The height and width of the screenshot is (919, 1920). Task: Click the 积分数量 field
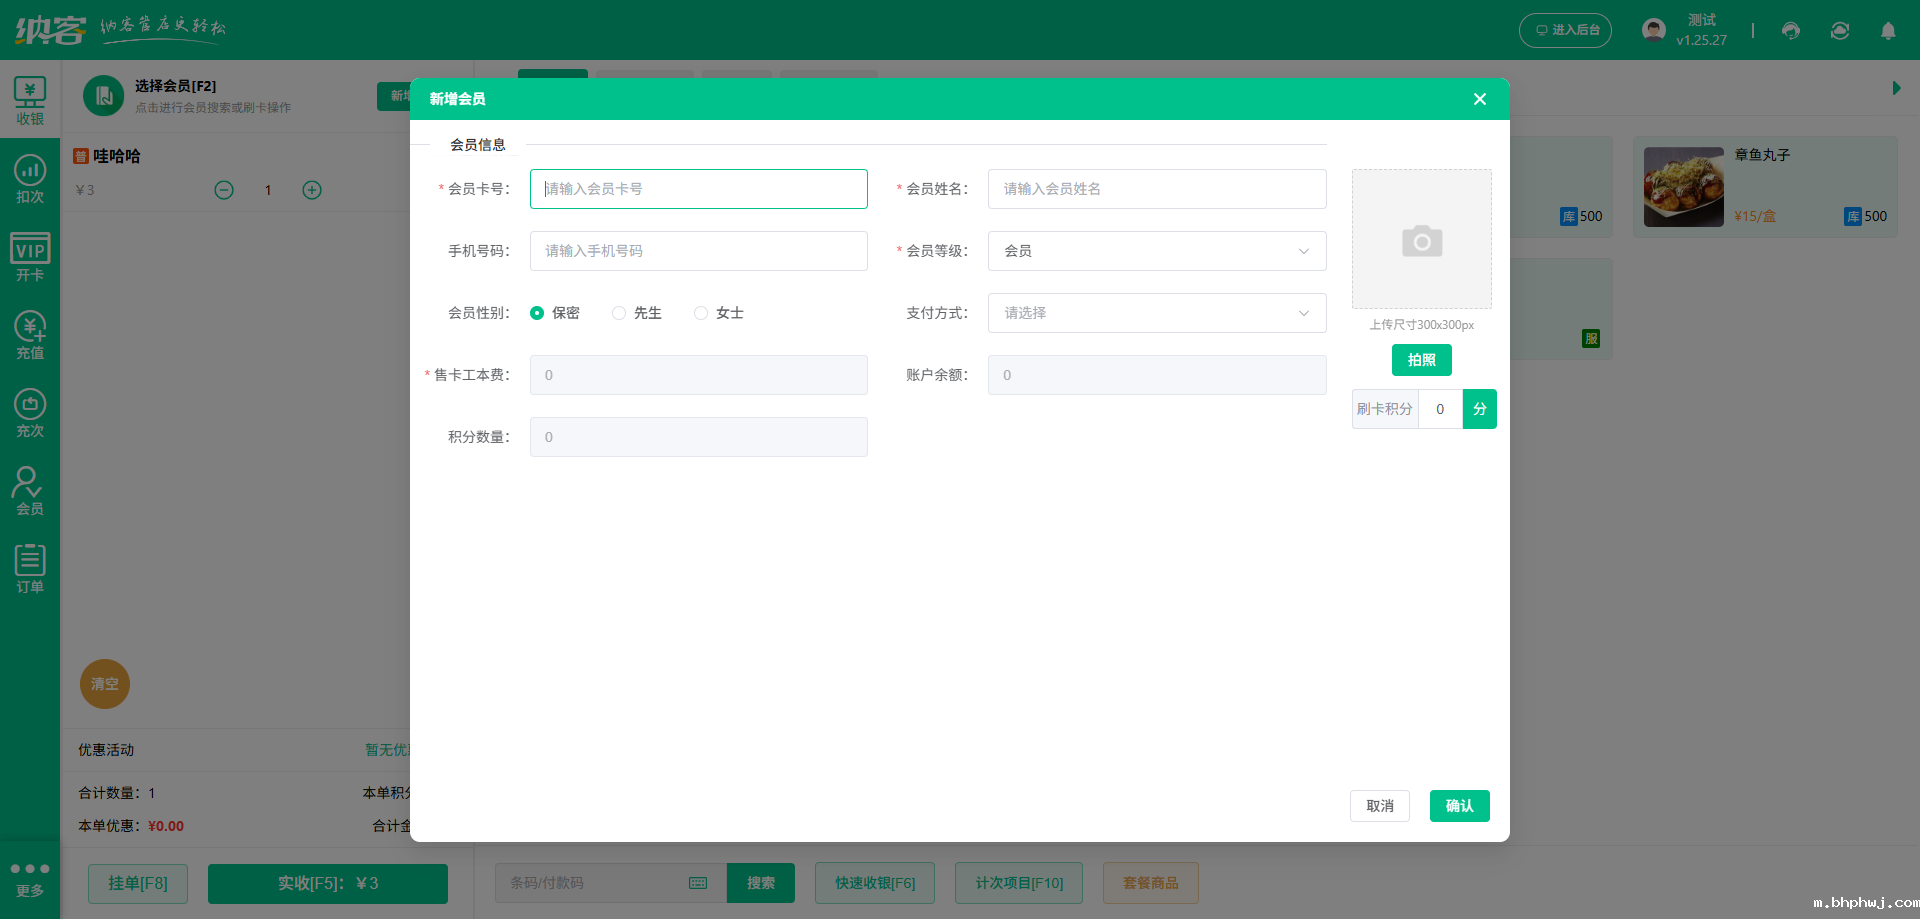pos(699,437)
